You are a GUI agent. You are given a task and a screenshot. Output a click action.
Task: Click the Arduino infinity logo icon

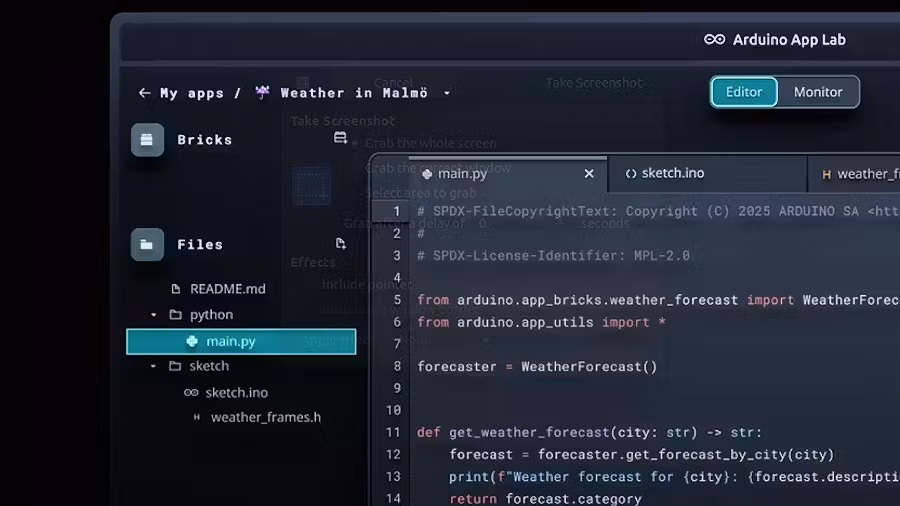[714, 40]
